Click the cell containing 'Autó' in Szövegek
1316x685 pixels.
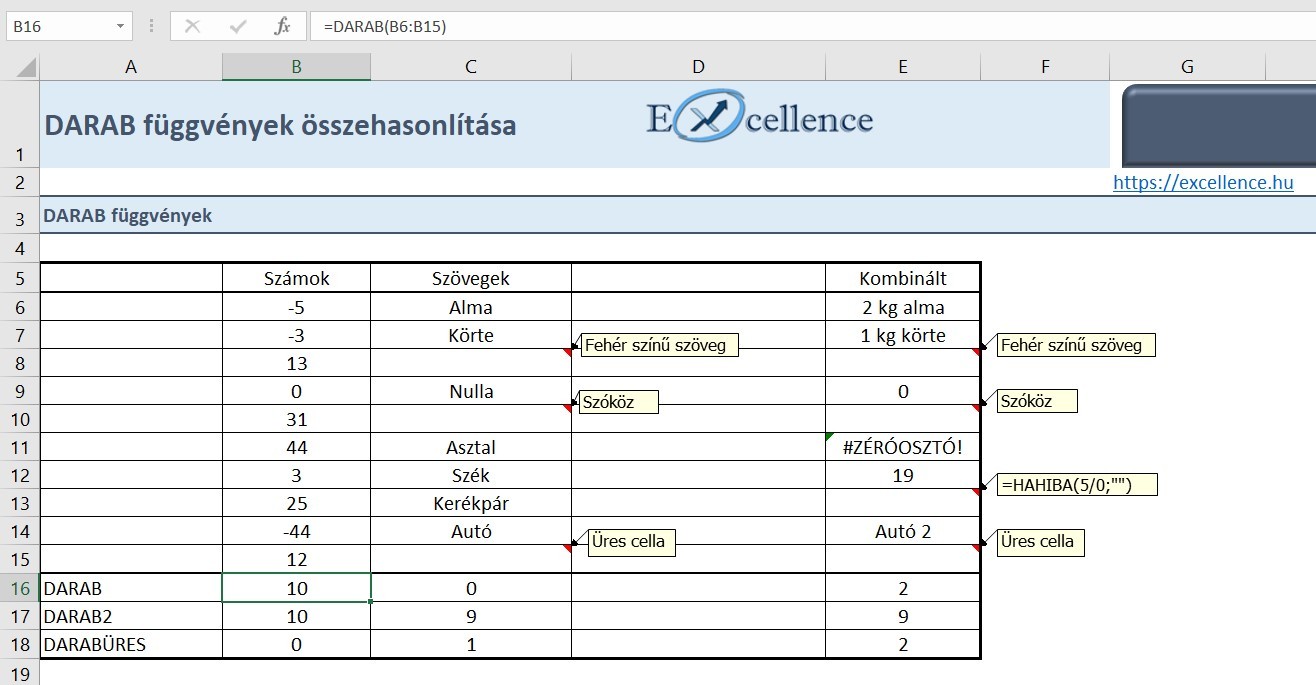[471, 531]
